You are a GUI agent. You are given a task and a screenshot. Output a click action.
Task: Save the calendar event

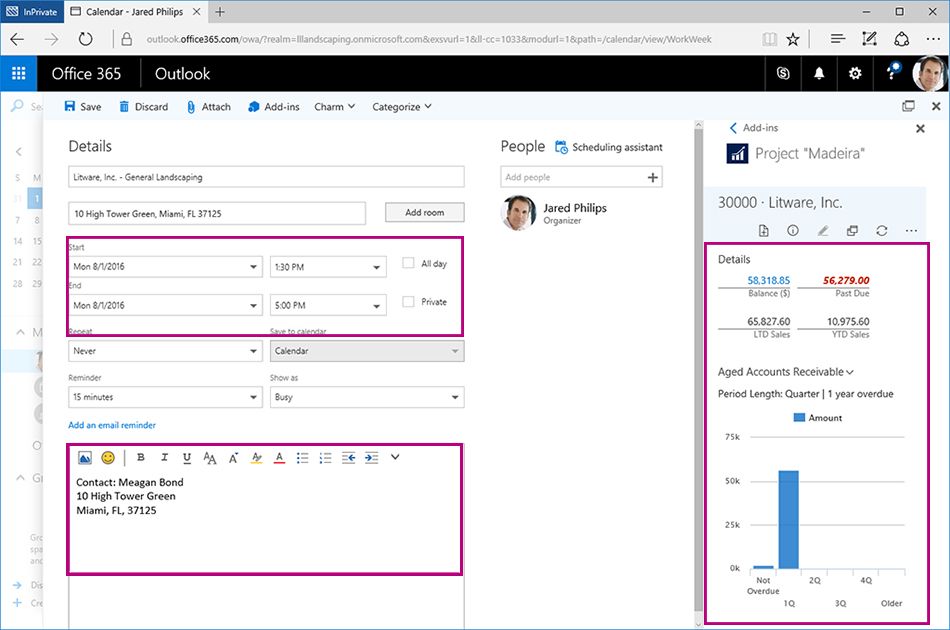pos(82,107)
